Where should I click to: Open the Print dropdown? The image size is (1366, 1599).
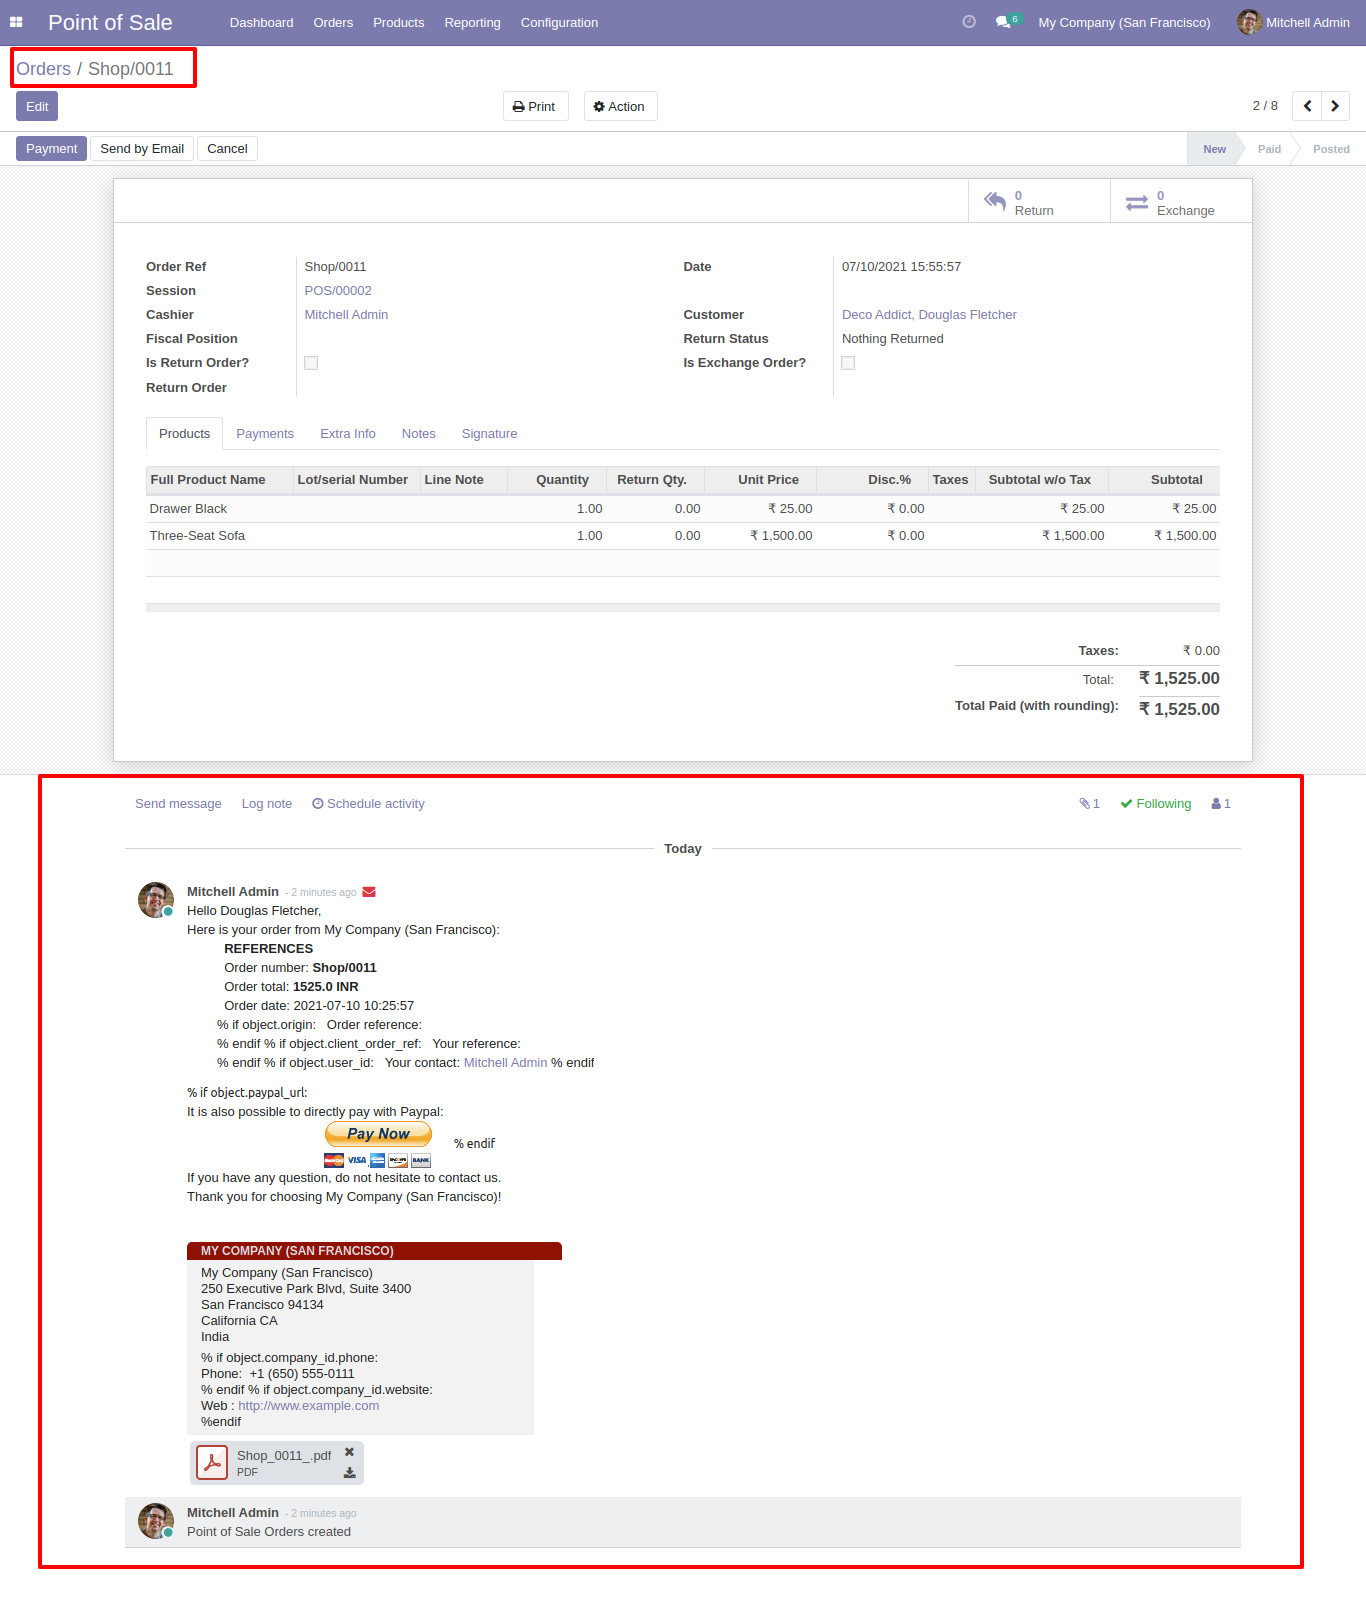point(535,107)
